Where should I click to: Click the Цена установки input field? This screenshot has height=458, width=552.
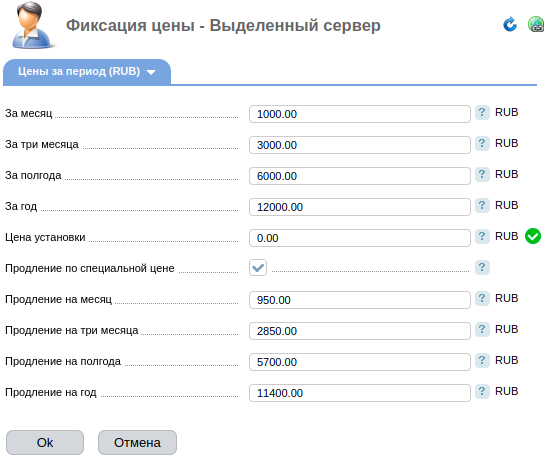point(360,238)
